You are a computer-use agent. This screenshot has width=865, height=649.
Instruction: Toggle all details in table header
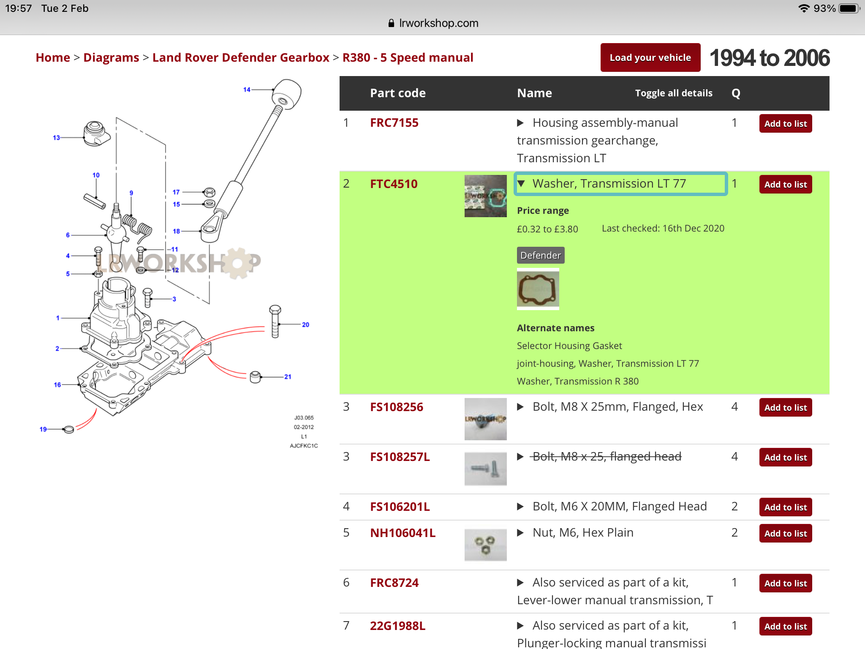[674, 93]
